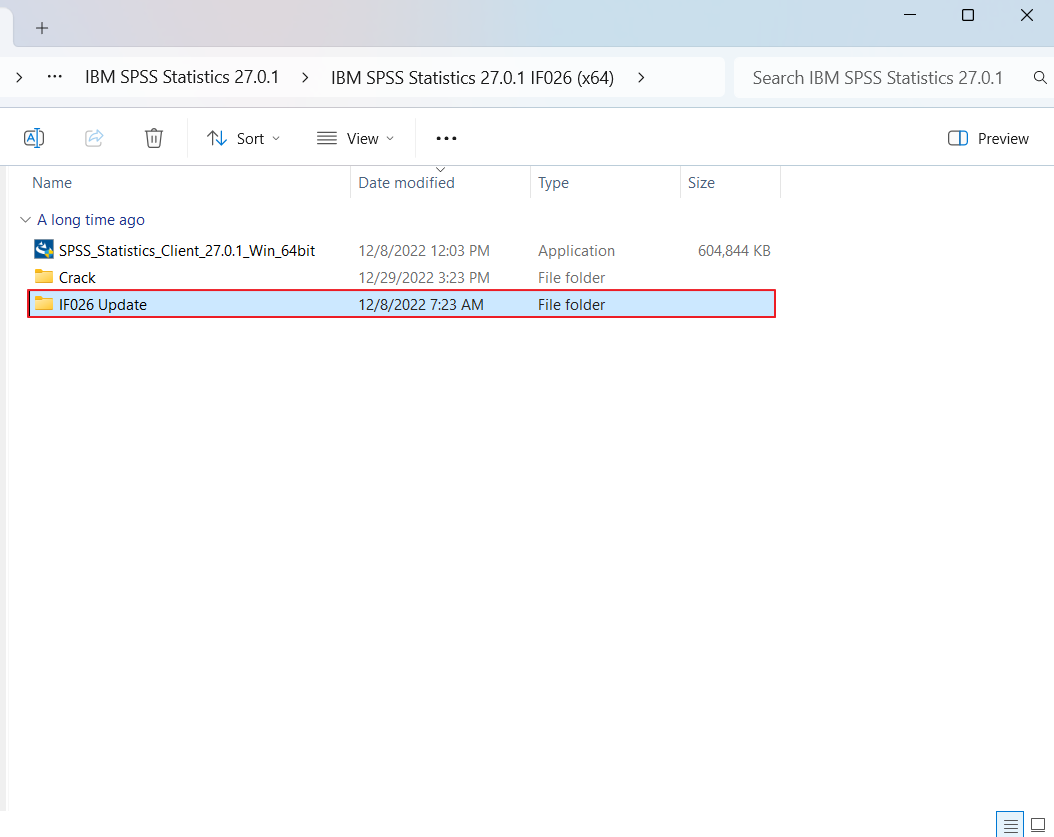Click the Search IBM SPSS Statistics field
This screenshot has height=837, width=1054.
877,78
